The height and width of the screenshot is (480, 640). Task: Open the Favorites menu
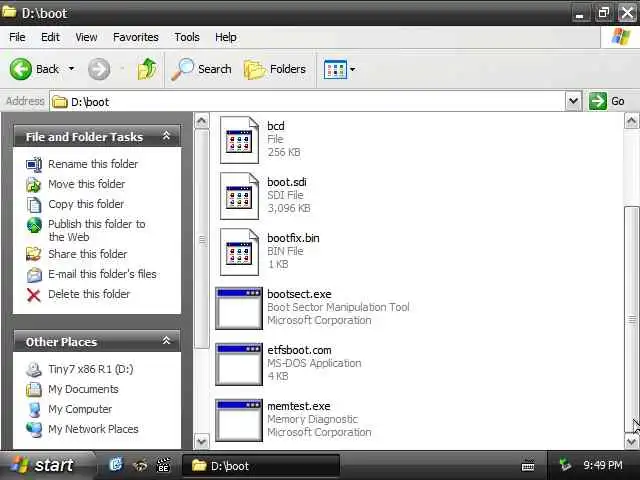click(136, 37)
